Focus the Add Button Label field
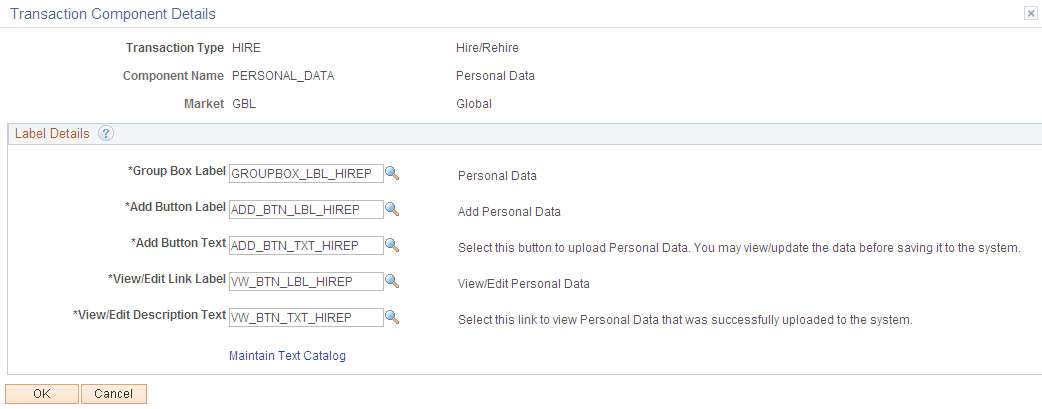The height and width of the screenshot is (409, 1042). coord(306,209)
